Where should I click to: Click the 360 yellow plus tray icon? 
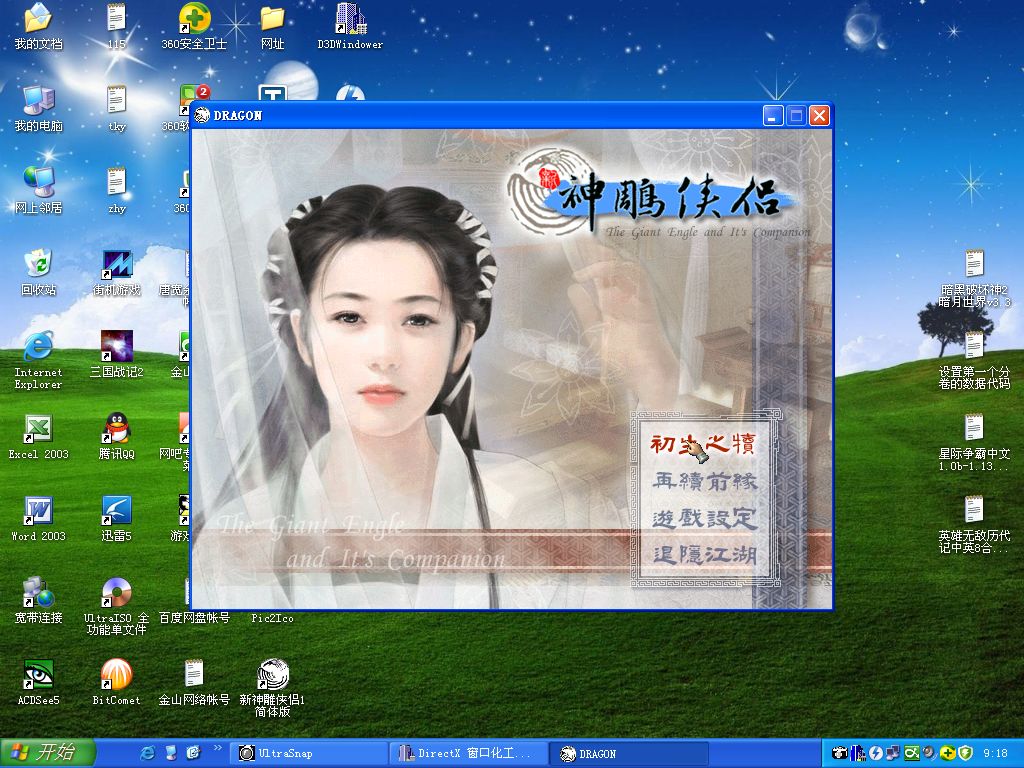(x=948, y=753)
